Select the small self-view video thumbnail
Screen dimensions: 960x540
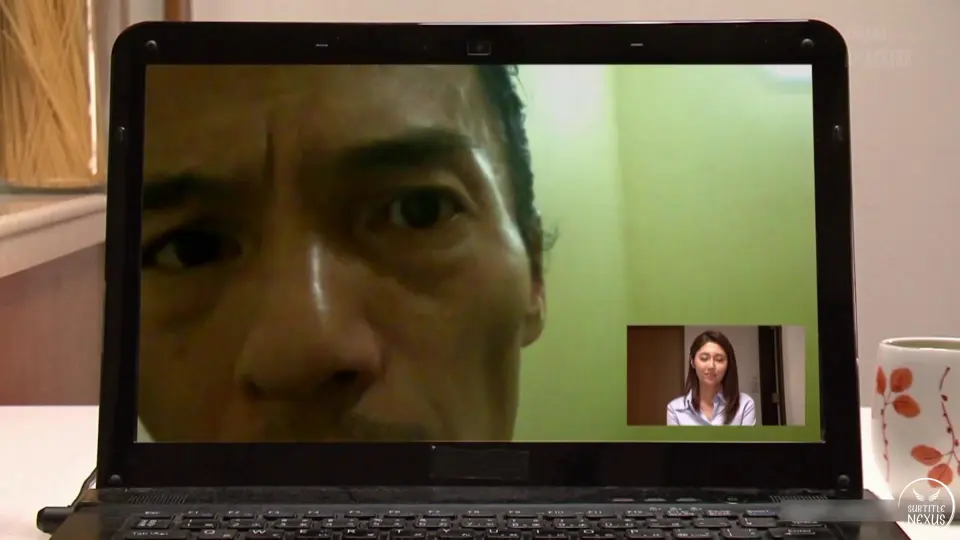tap(715, 375)
